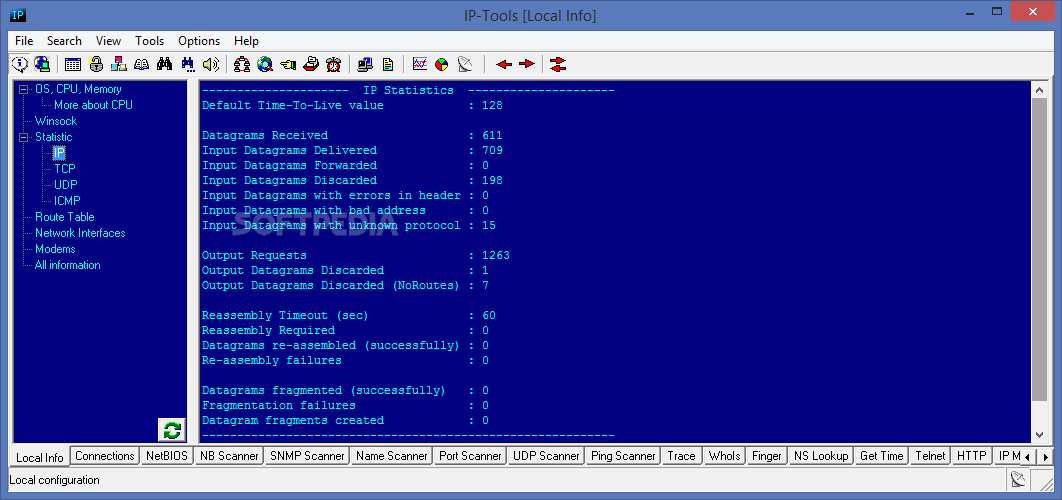
Task: Open the File menu
Action: tap(24, 41)
